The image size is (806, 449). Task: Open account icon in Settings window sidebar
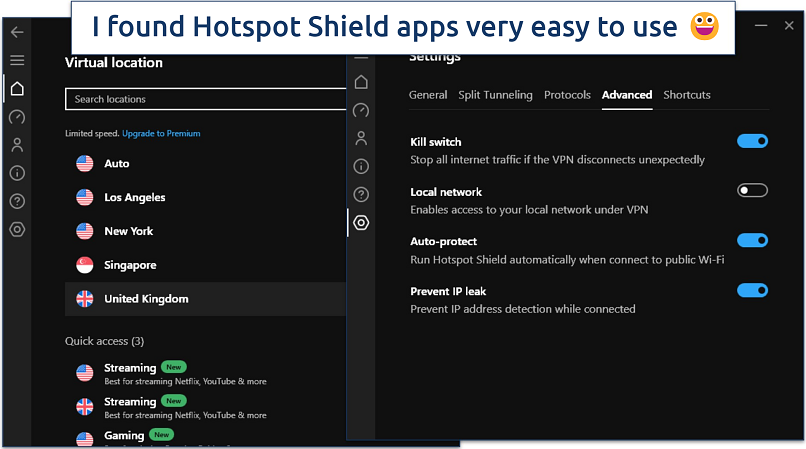point(361,138)
